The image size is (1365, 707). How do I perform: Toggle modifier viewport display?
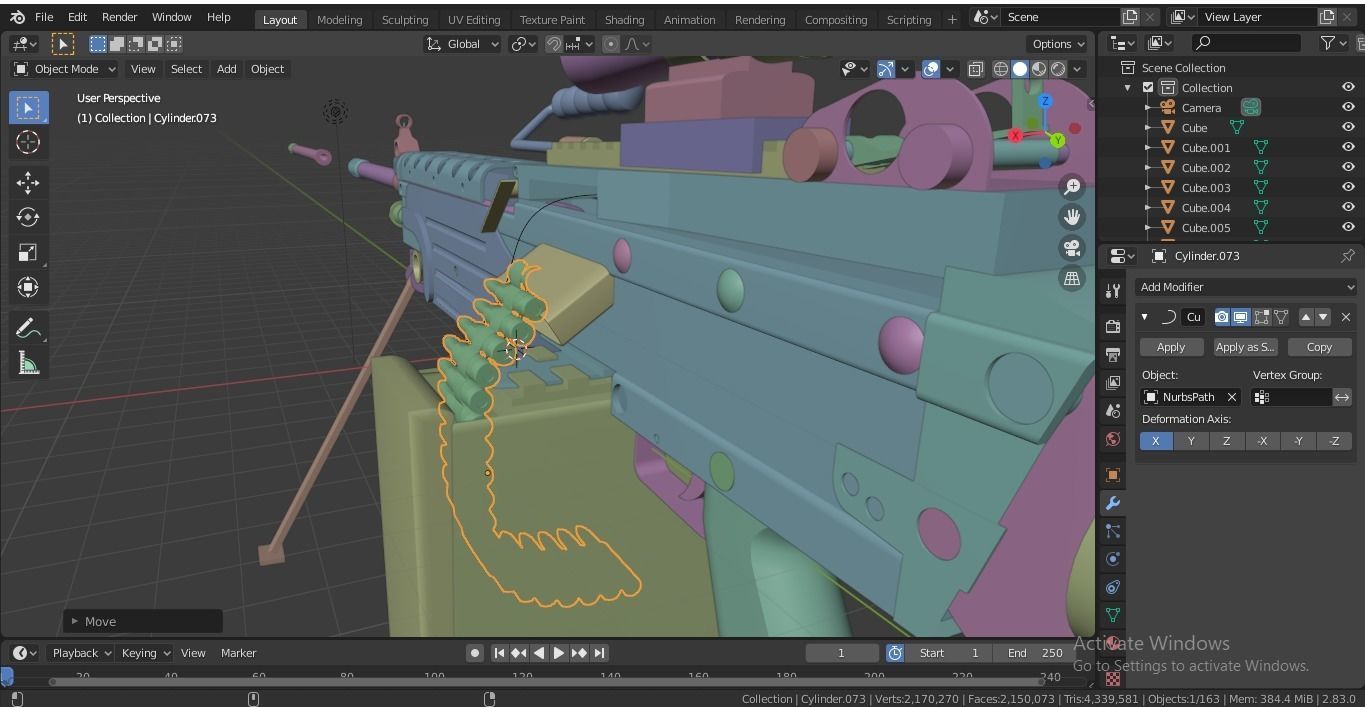click(x=1241, y=317)
